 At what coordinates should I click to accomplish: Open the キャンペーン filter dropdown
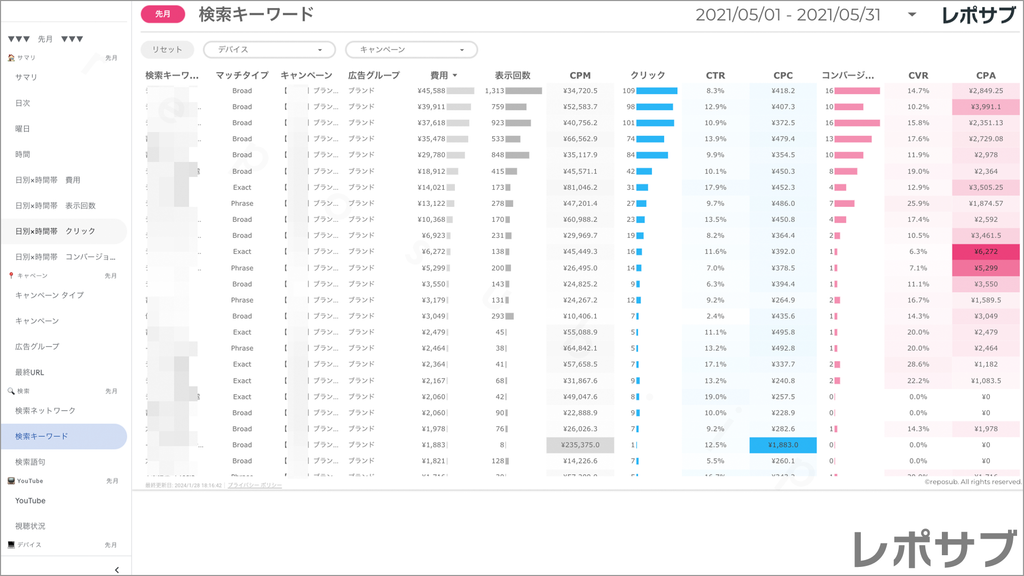click(410, 49)
